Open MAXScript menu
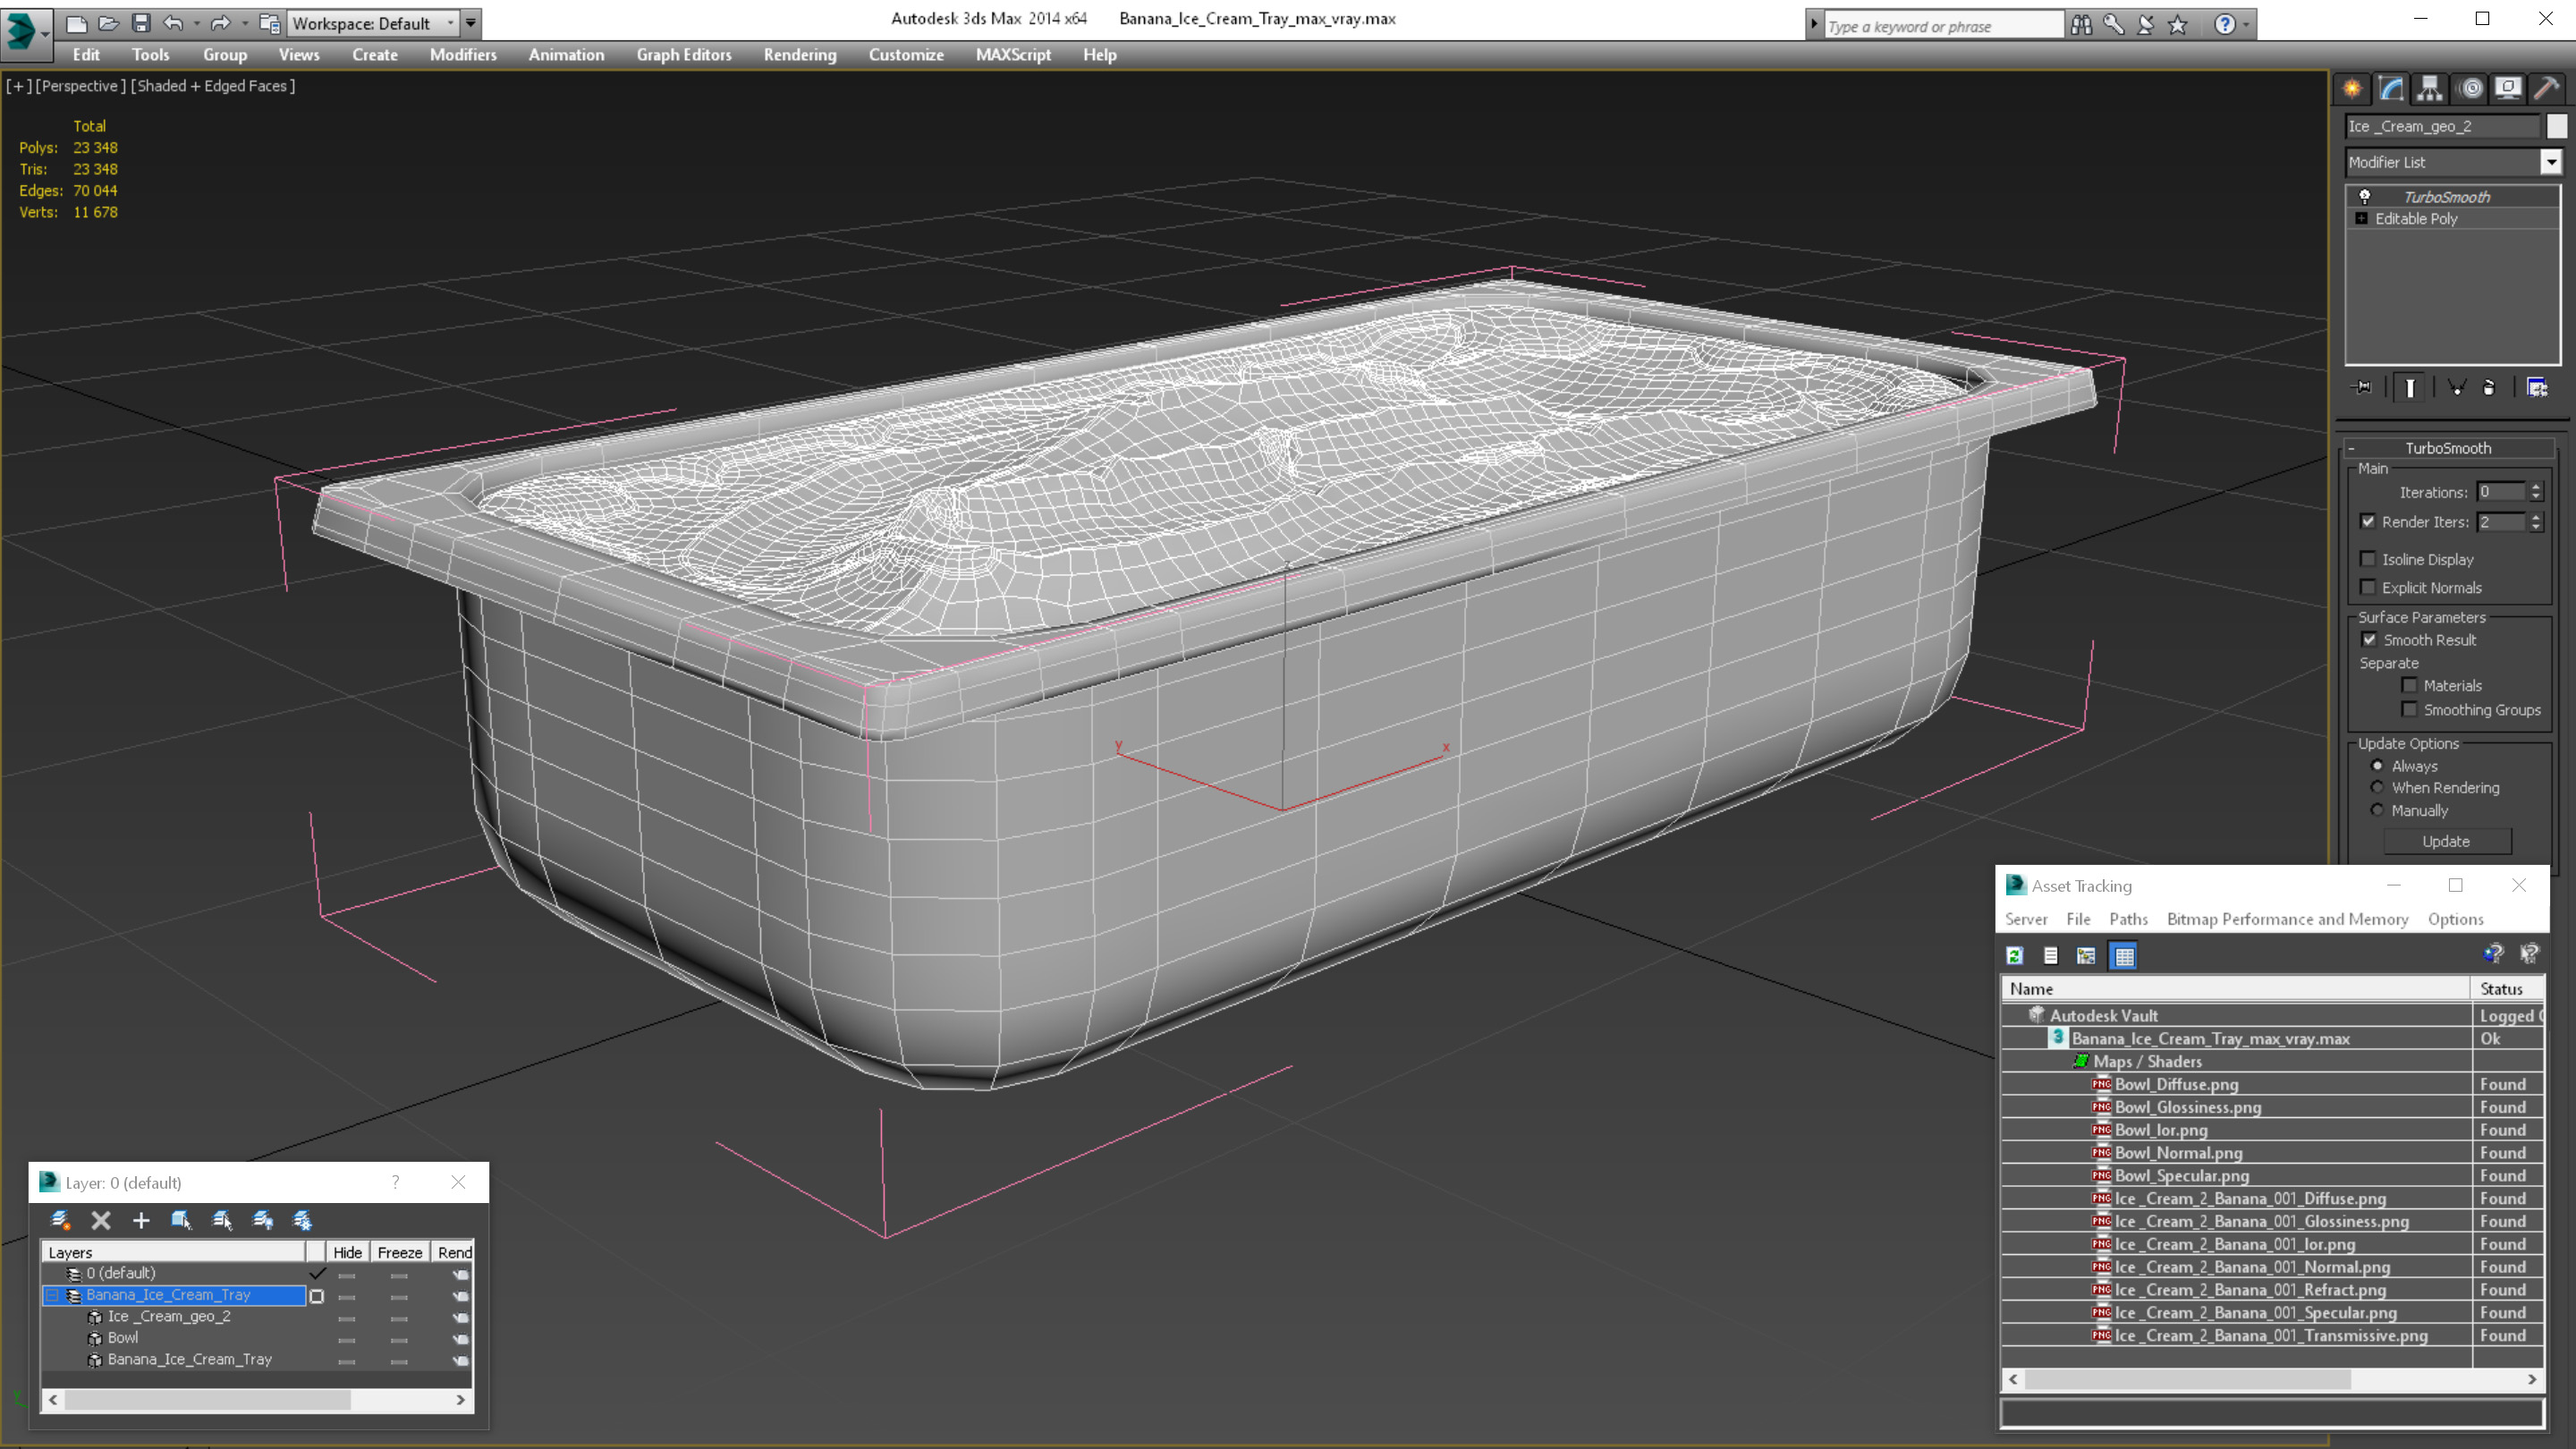Viewport: 2576px width, 1449px height. 1013,55
